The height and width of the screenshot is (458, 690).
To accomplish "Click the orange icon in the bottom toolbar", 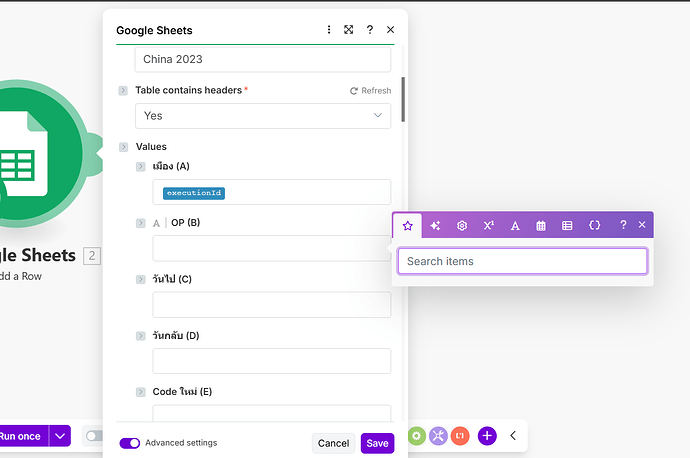I will coord(459,436).
